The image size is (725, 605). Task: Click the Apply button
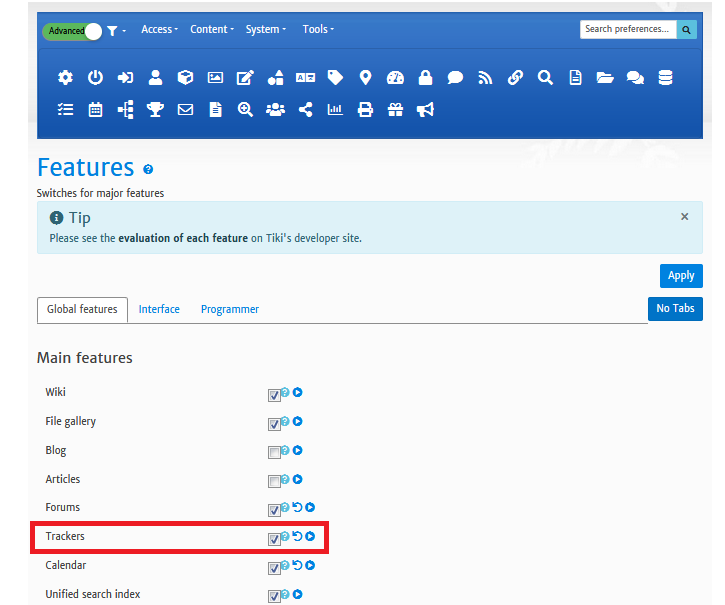pos(681,276)
